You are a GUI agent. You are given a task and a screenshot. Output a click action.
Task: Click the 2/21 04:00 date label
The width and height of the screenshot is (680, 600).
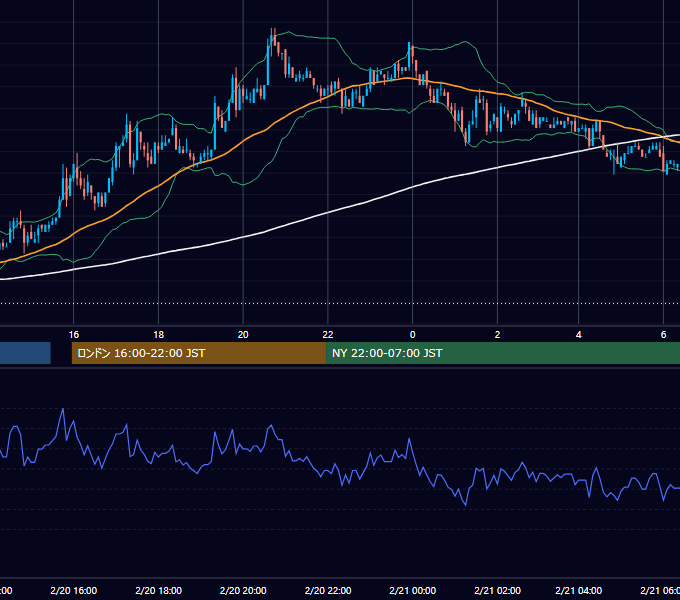click(579, 591)
